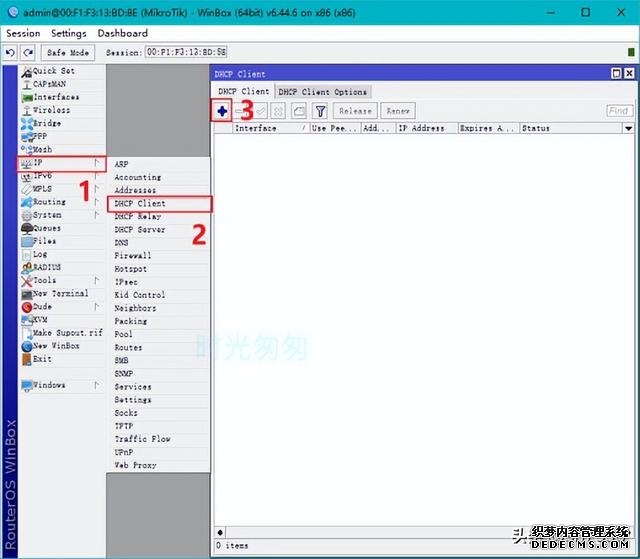
Task: Expand the MPLS submenu
Action: pyautogui.click(x=62, y=189)
